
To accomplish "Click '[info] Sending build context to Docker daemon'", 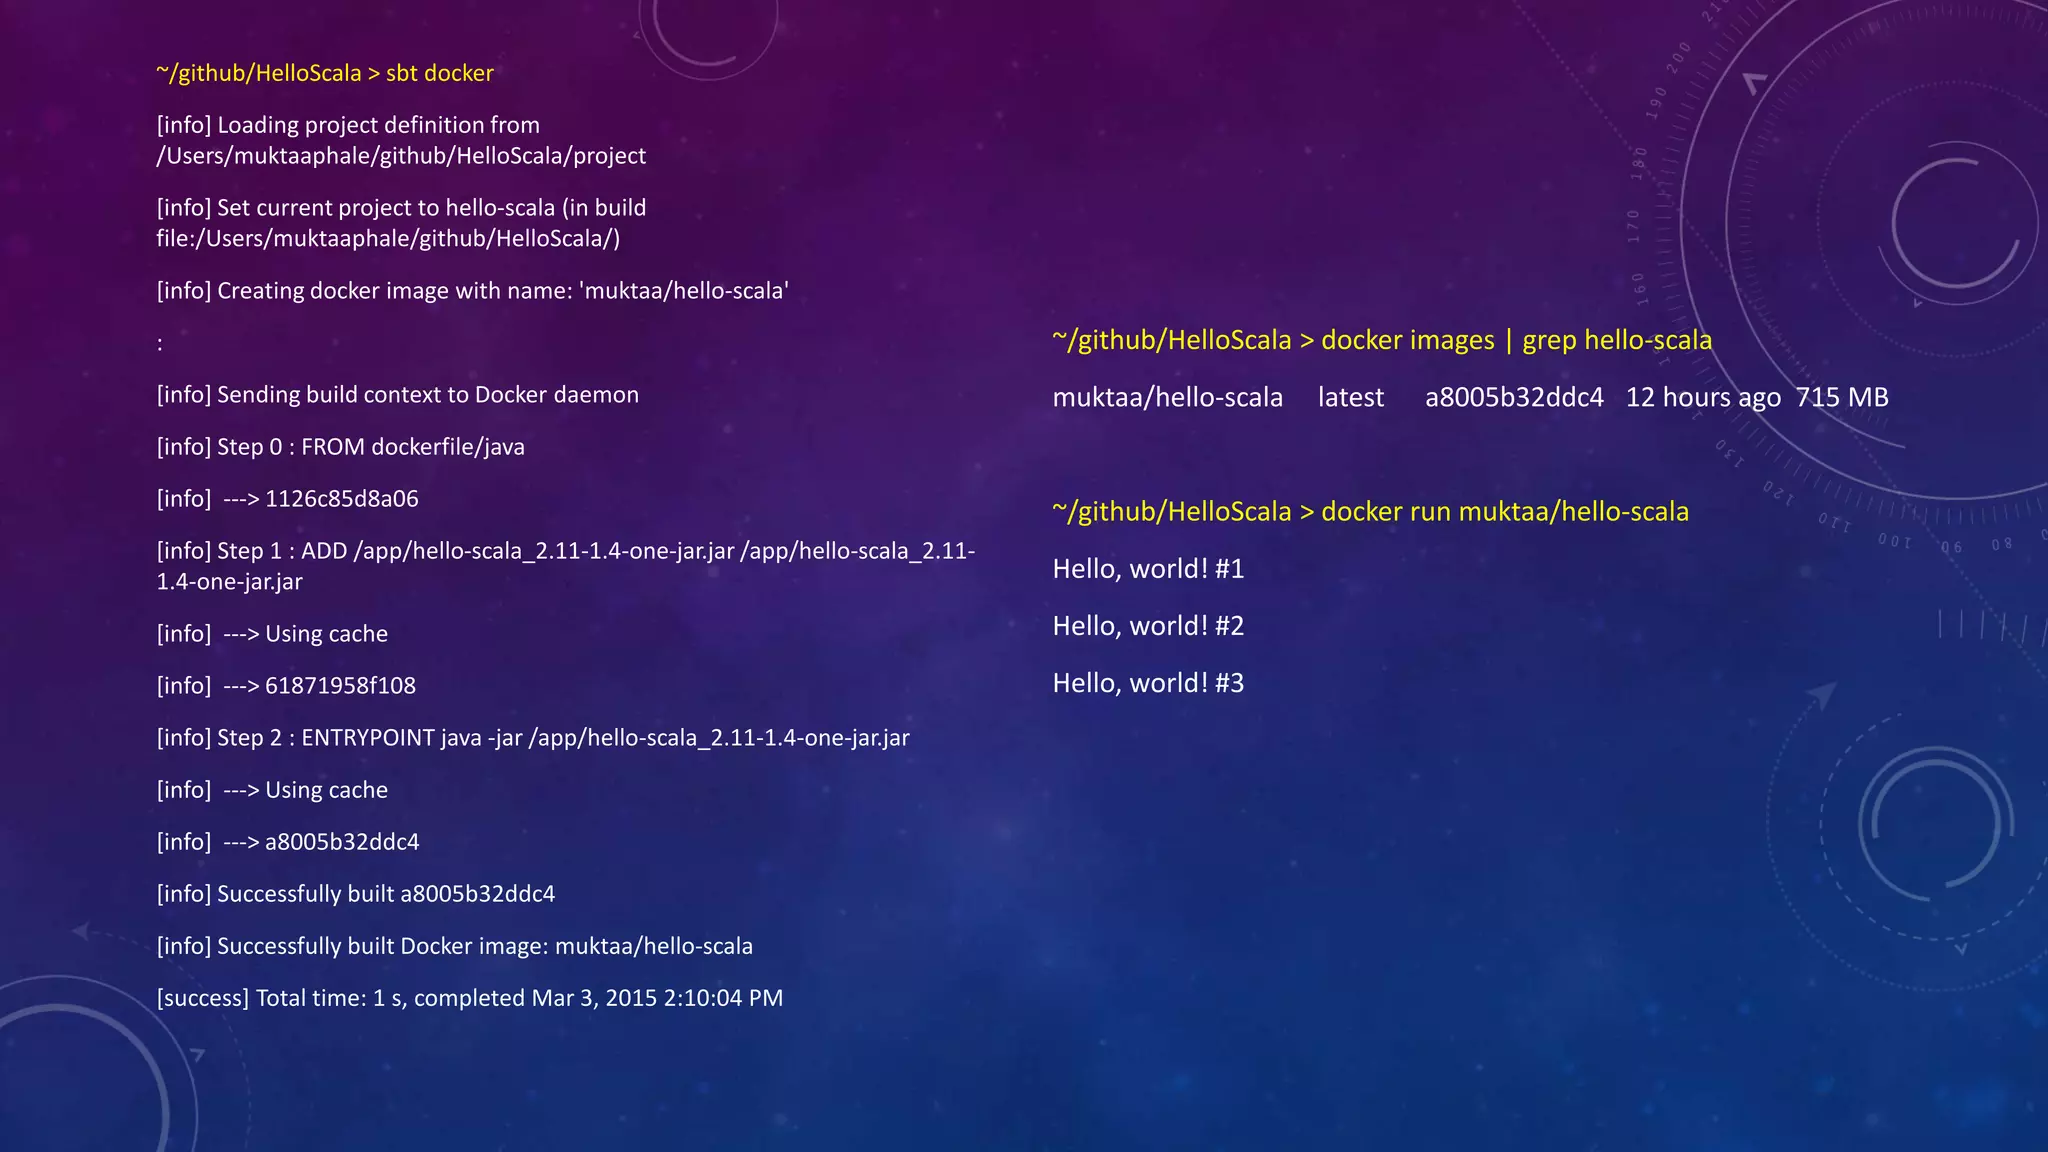I will point(398,395).
